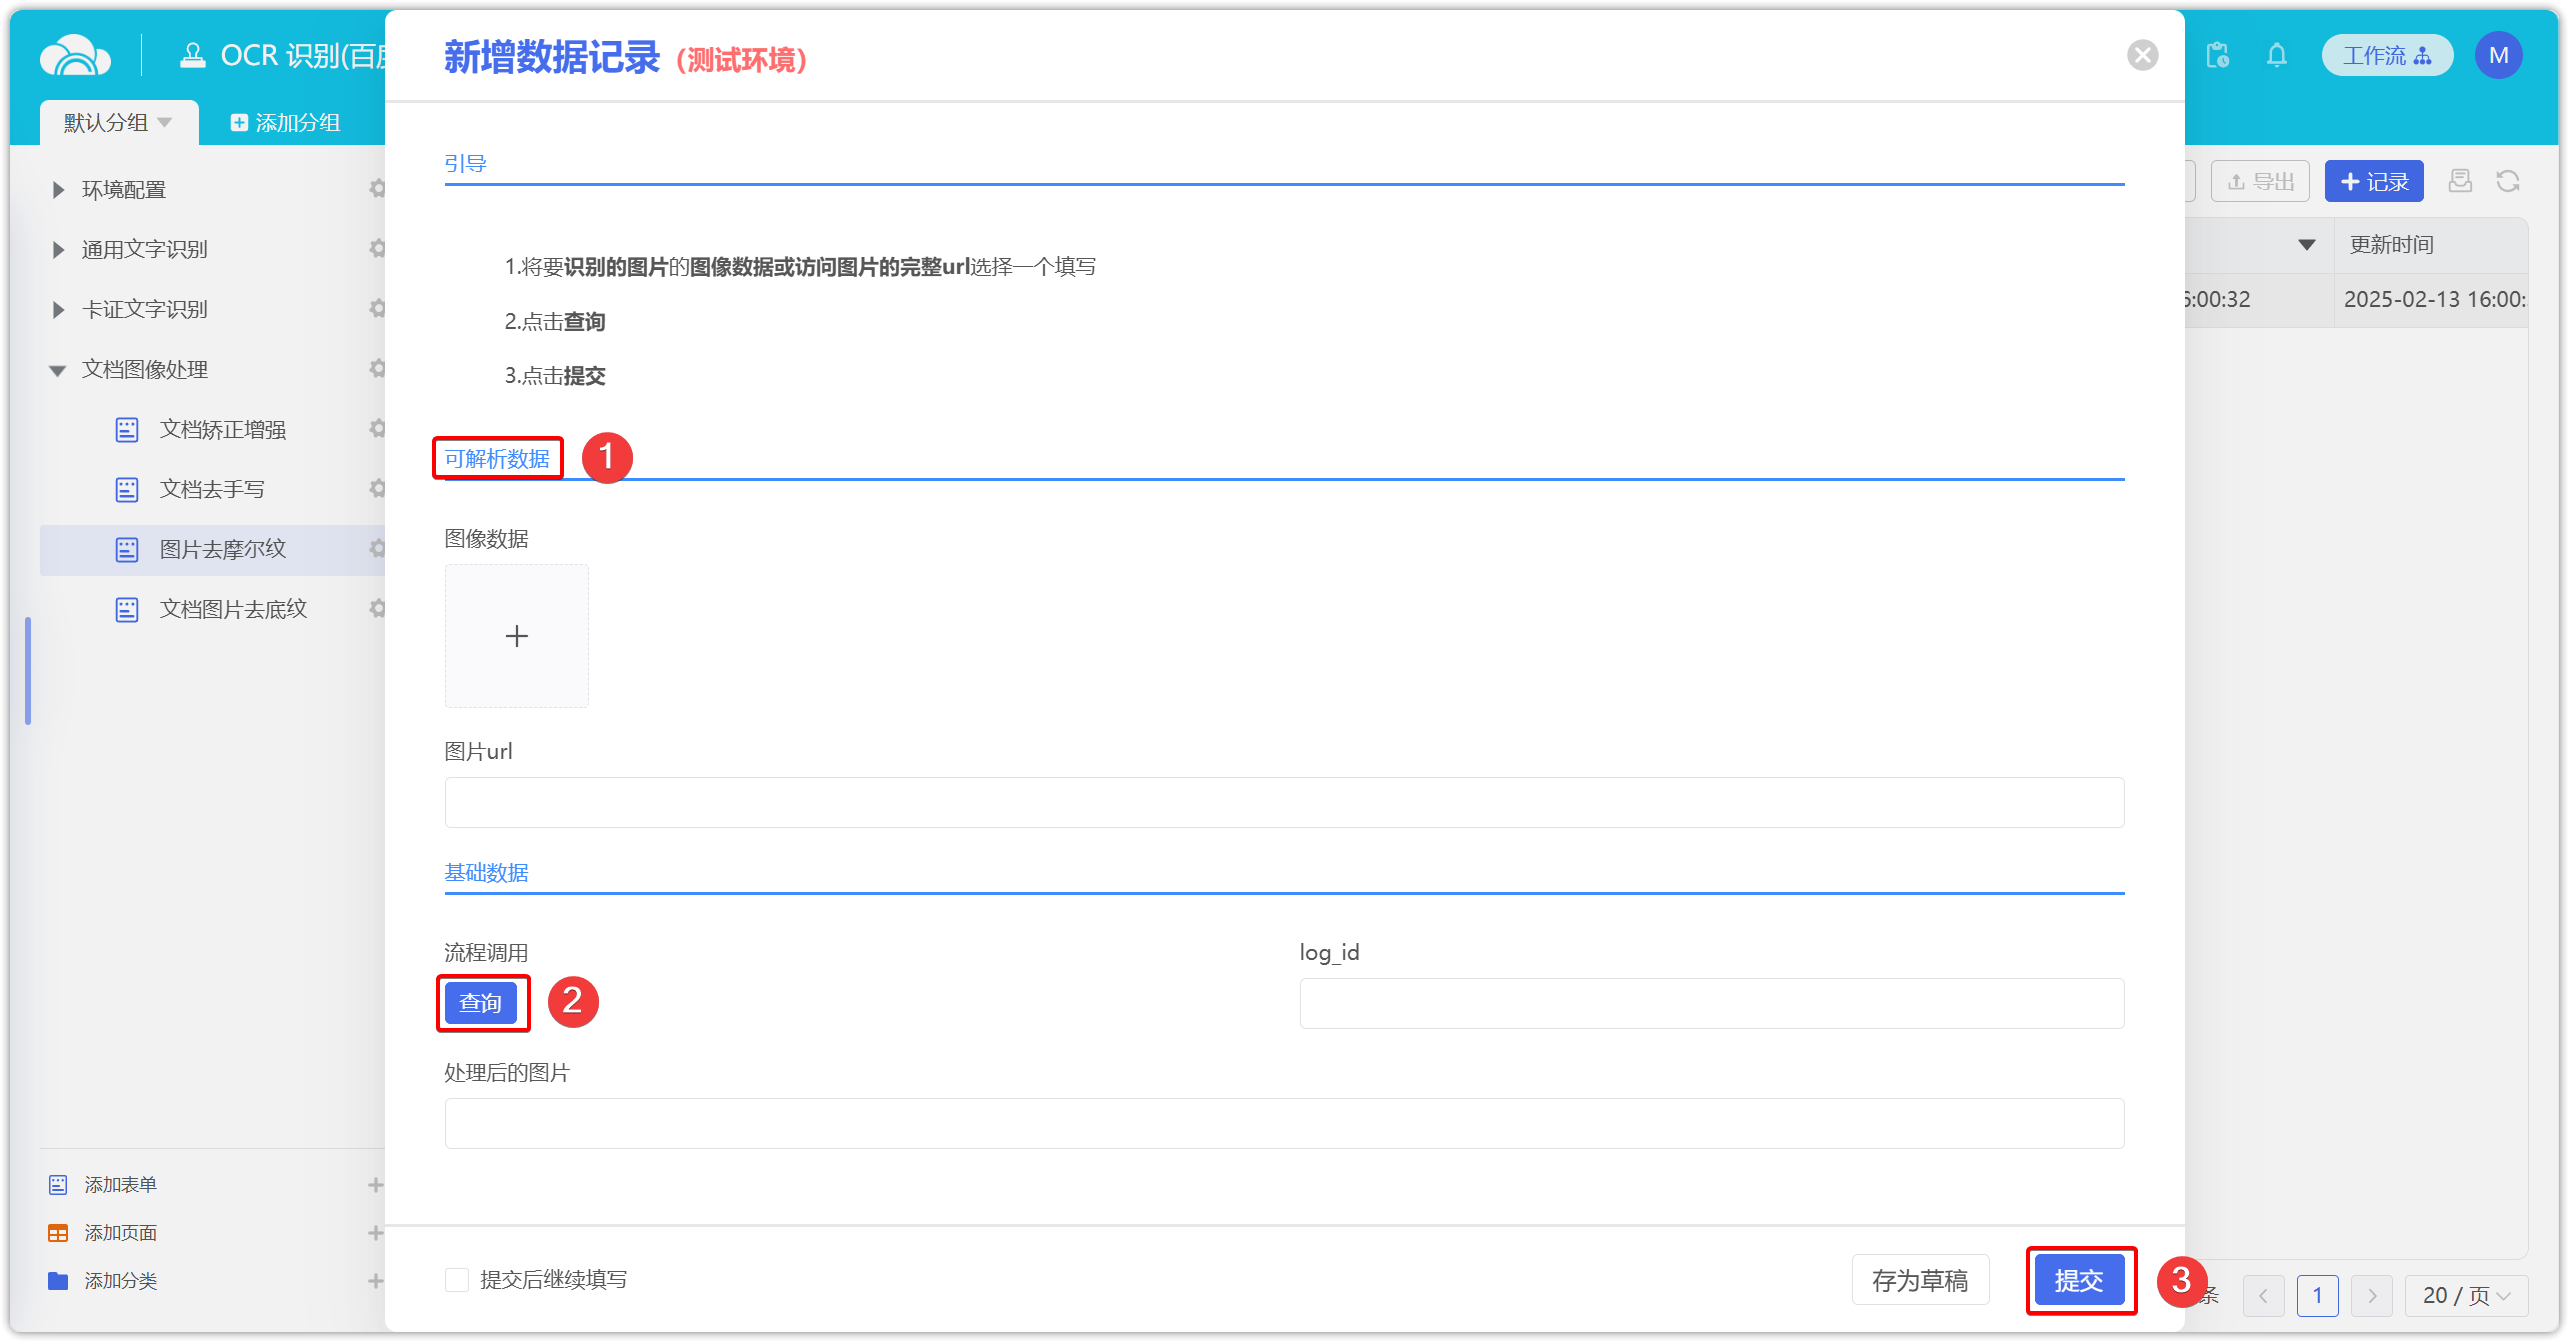Focus the 图片url input field
The width and height of the screenshot is (2569, 1342).
1284,803
